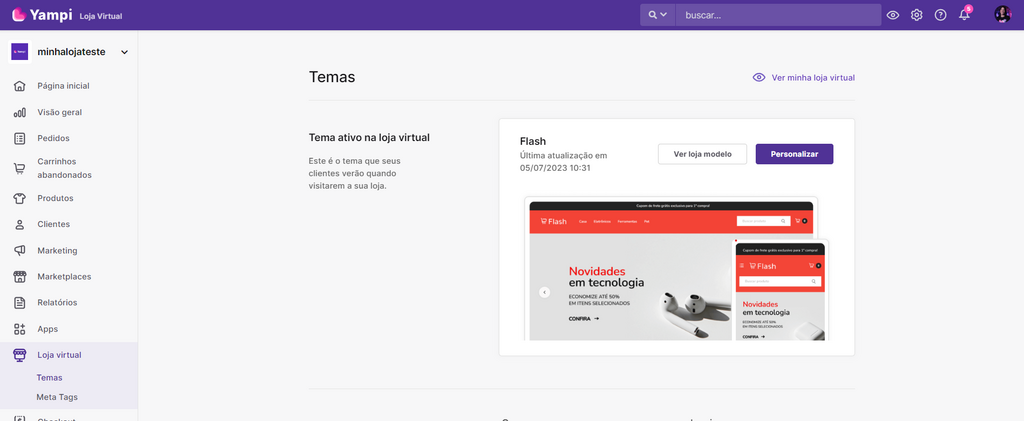This screenshot has height=421, width=1024.
Task: Open notifications bell icon
Action: point(965,14)
